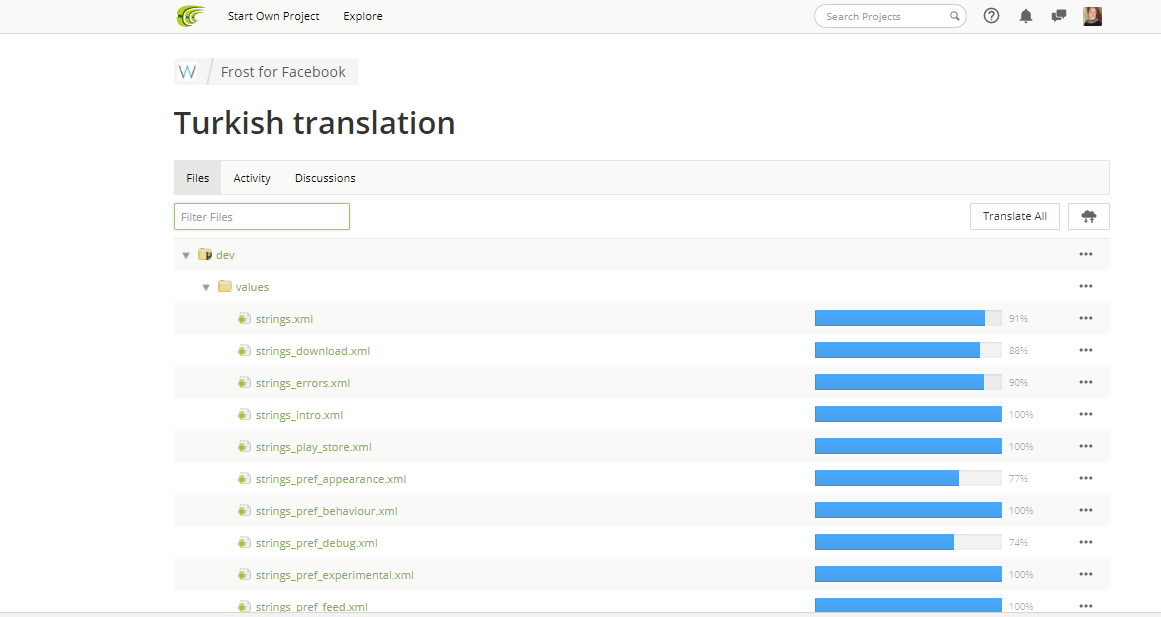Screen dimensions: 1161x617
Task: Click the dev folder icon
Action: [205, 255]
